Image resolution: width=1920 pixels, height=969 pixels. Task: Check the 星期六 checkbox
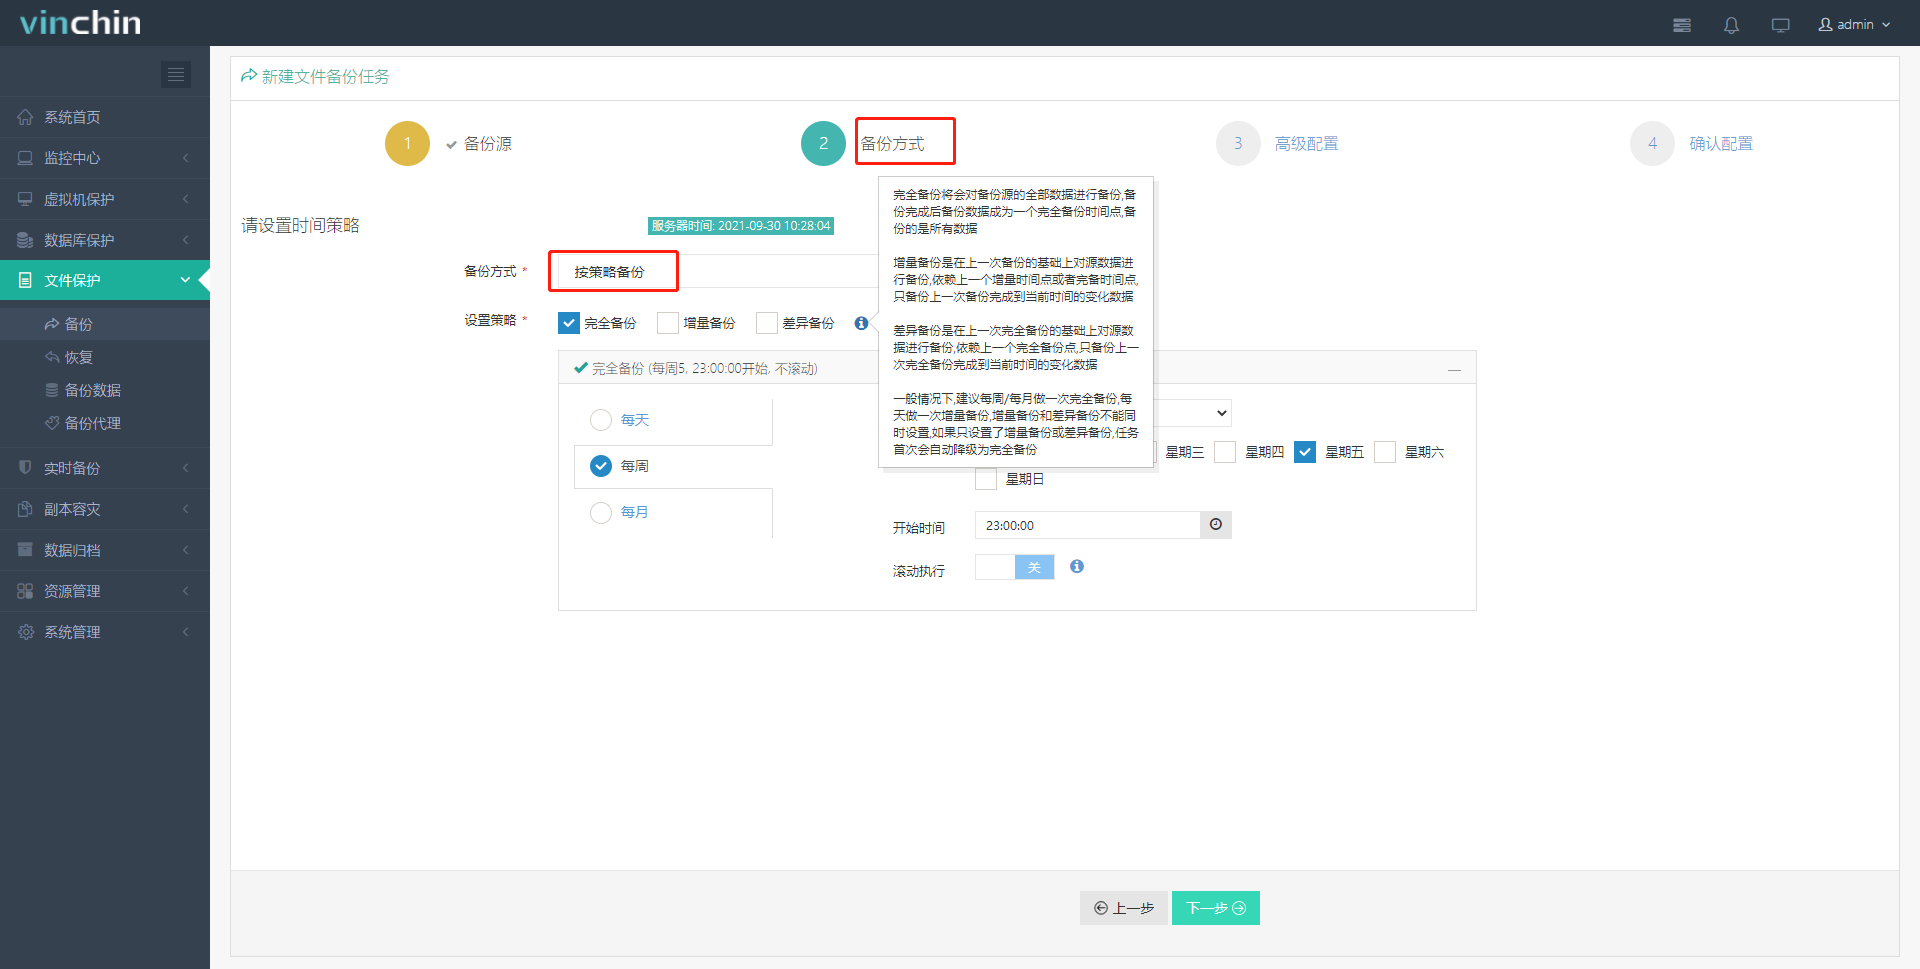(x=1385, y=452)
